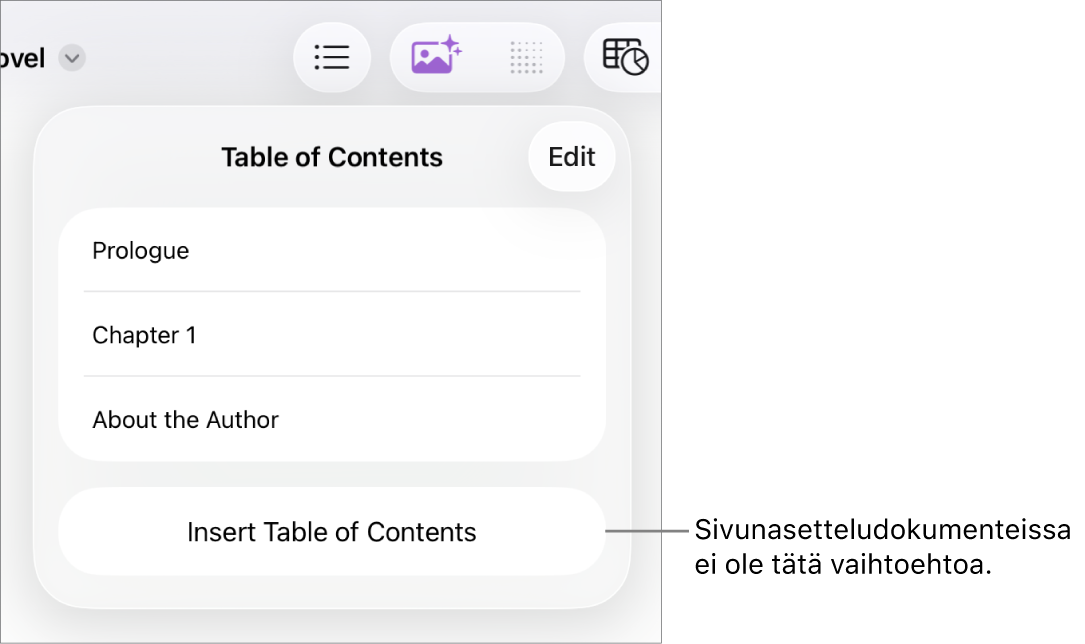
Task: Click the document title text in toolbar
Action: [x=23, y=59]
